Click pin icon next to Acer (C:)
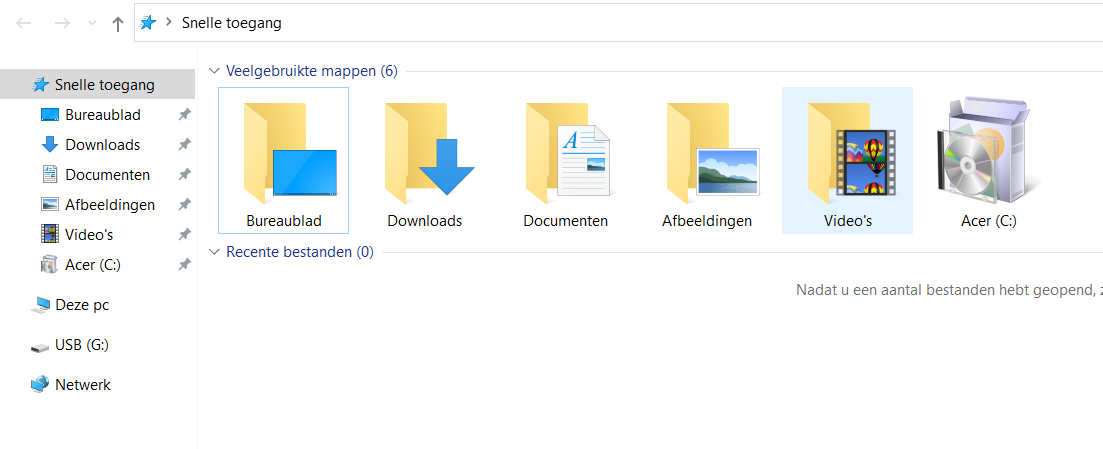 pyautogui.click(x=184, y=265)
